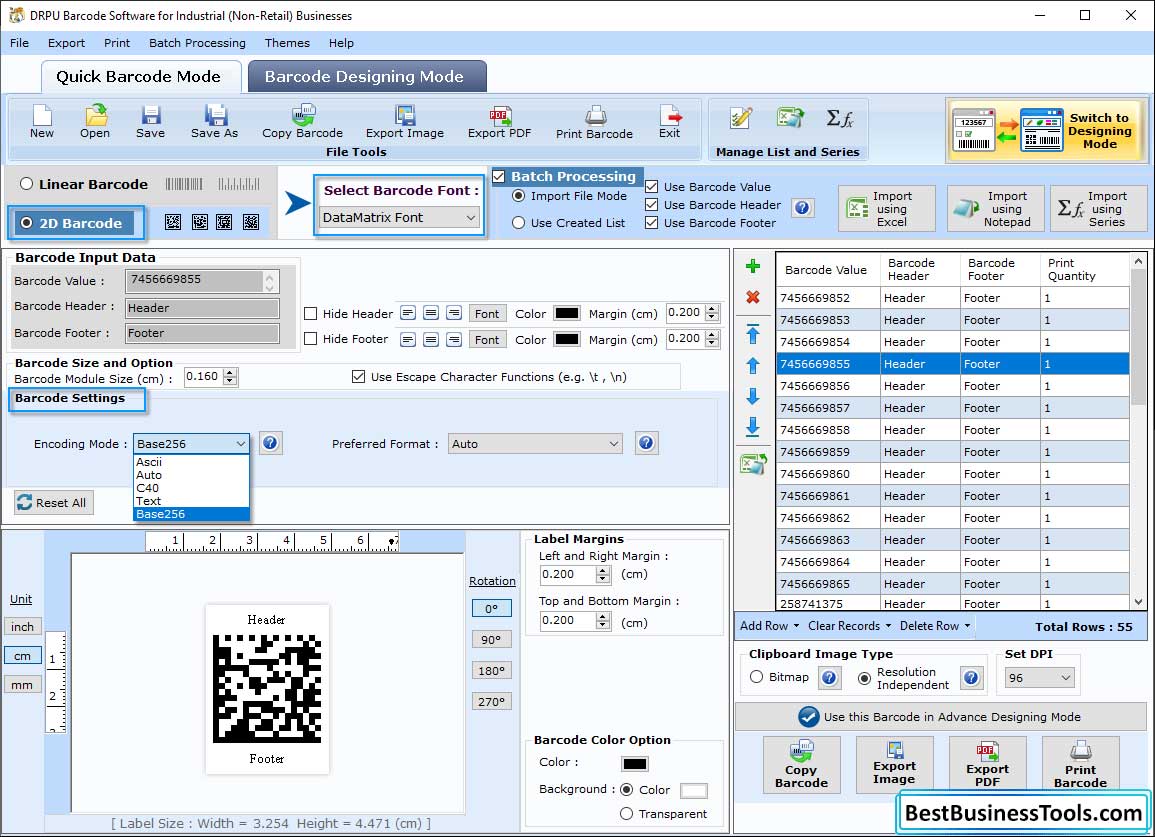Click the New file toolbar icon

(x=42, y=122)
